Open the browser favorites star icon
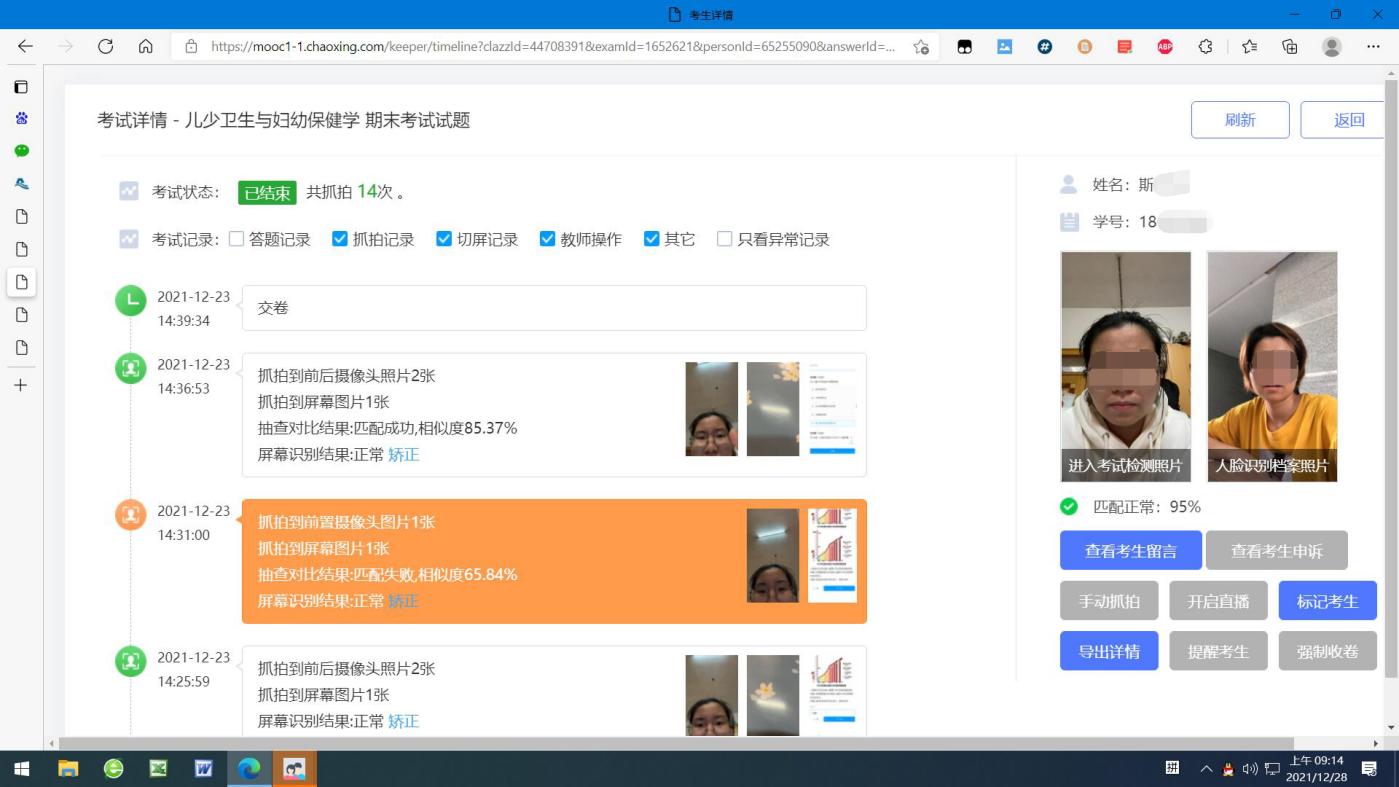The height and width of the screenshot is (787, 1399). pos(1249,46)
